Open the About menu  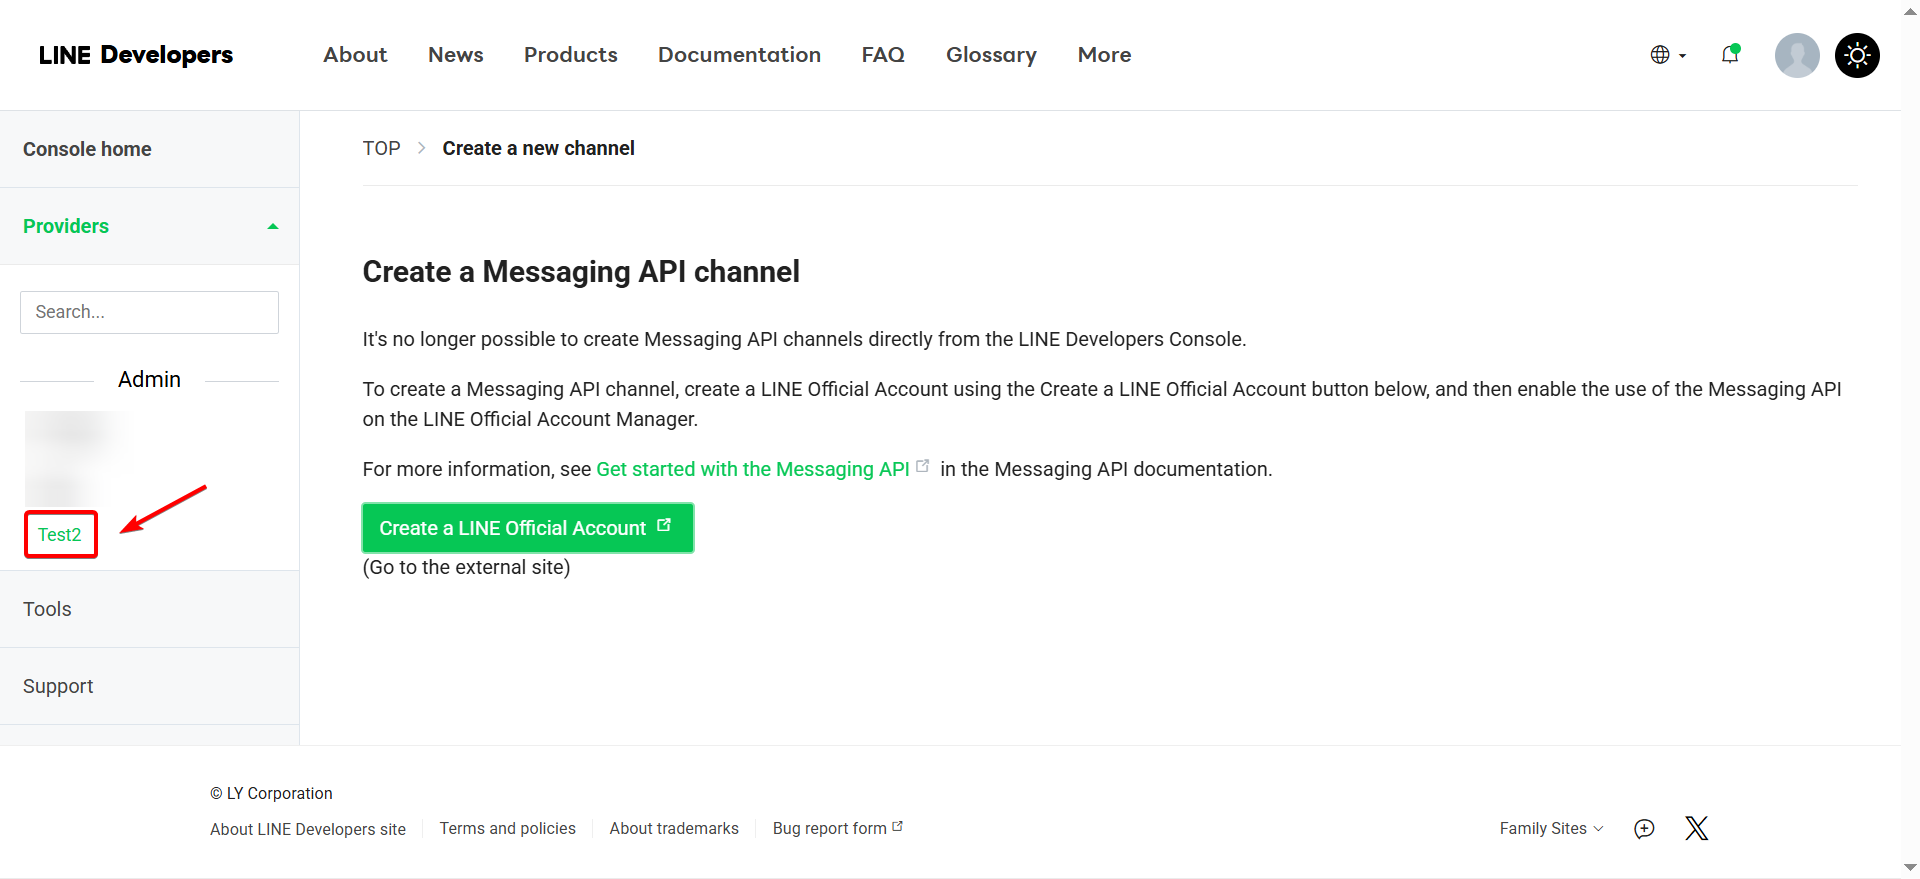coord(355,55)
